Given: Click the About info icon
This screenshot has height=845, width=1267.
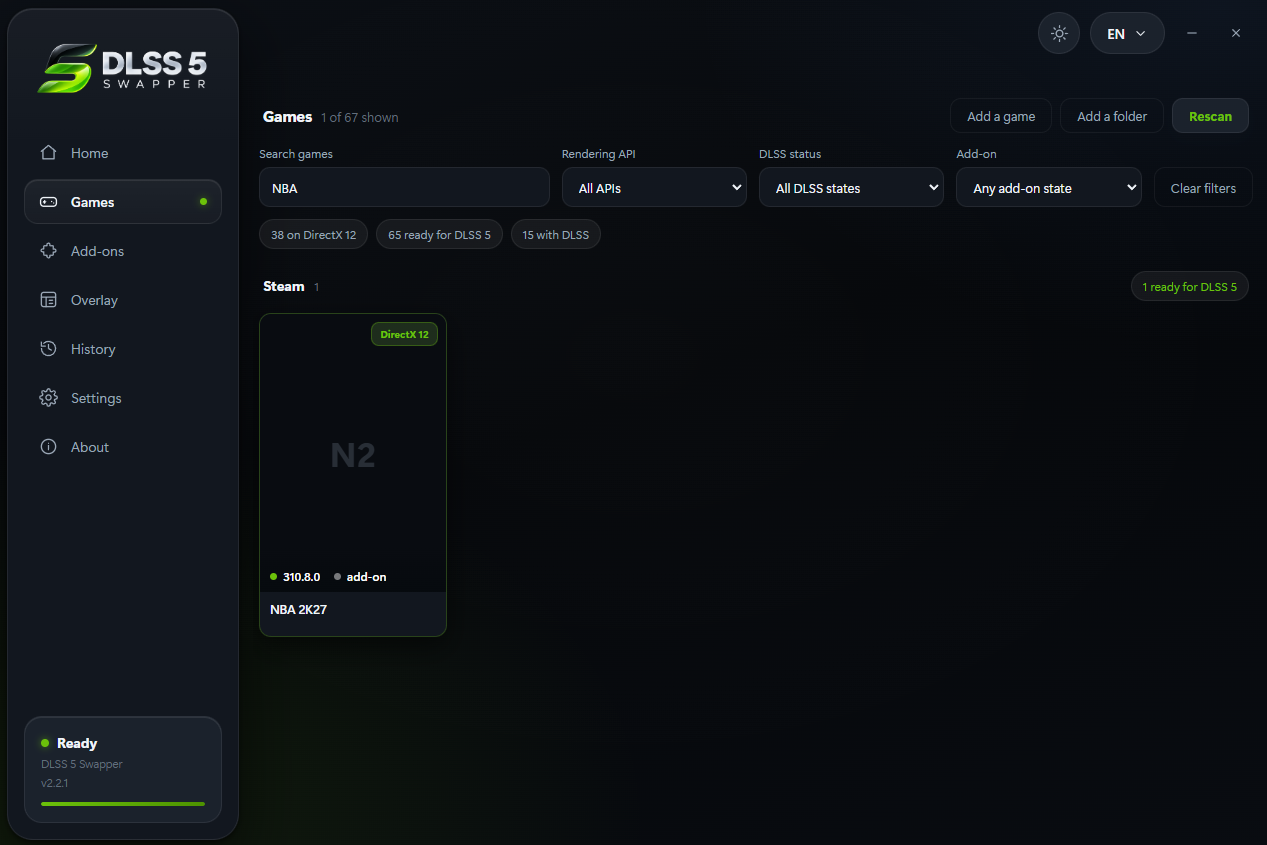Looking at the screenshot, I should pyautogui.click(x=48, y=447).
